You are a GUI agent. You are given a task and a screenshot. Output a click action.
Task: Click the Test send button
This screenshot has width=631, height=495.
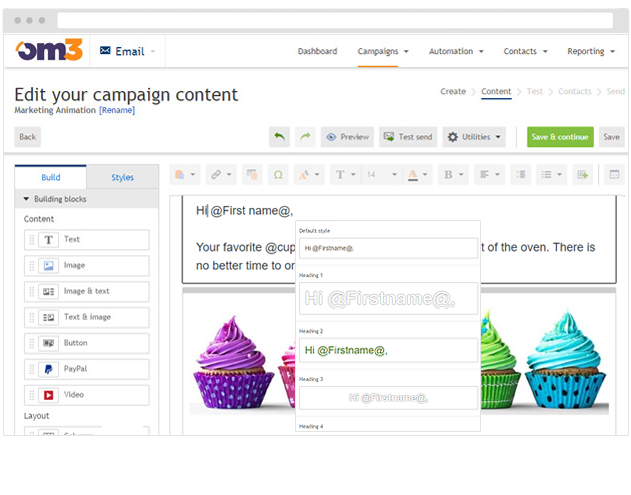(408, 137)
